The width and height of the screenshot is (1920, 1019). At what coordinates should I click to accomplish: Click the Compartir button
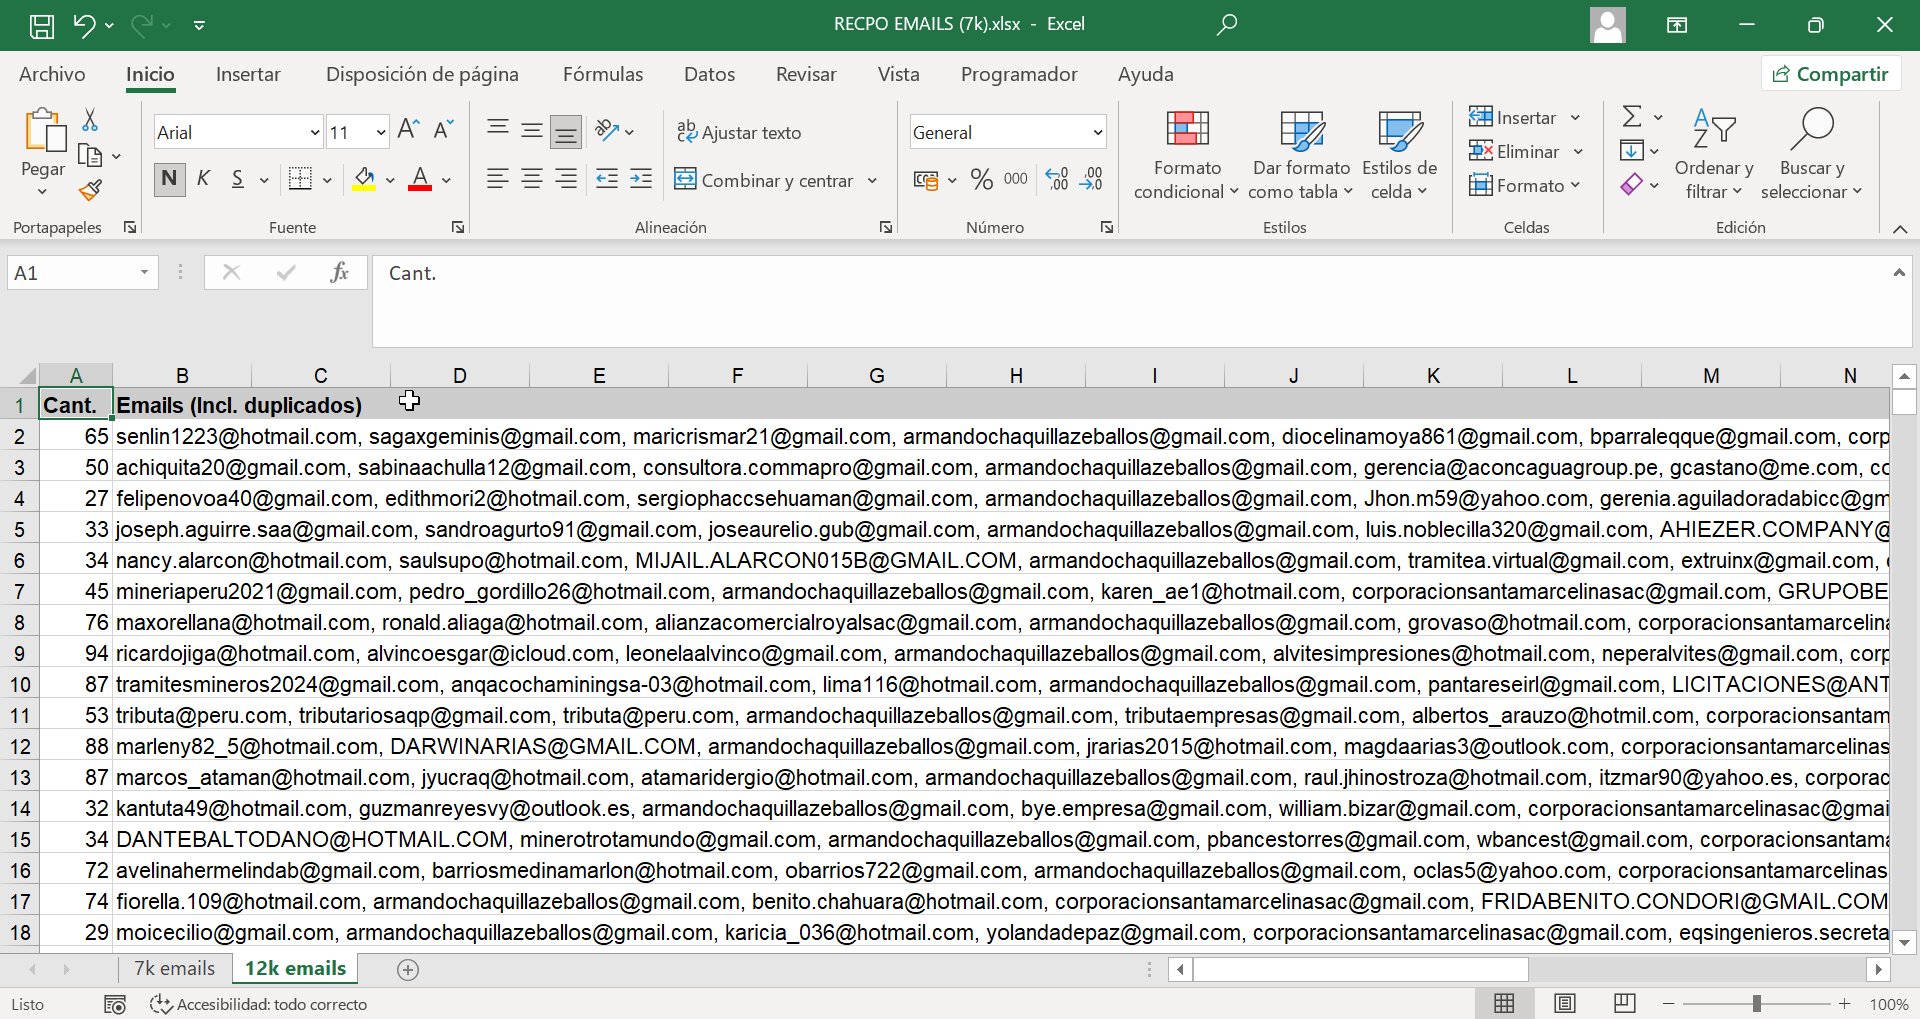(x=1830, y=73)
